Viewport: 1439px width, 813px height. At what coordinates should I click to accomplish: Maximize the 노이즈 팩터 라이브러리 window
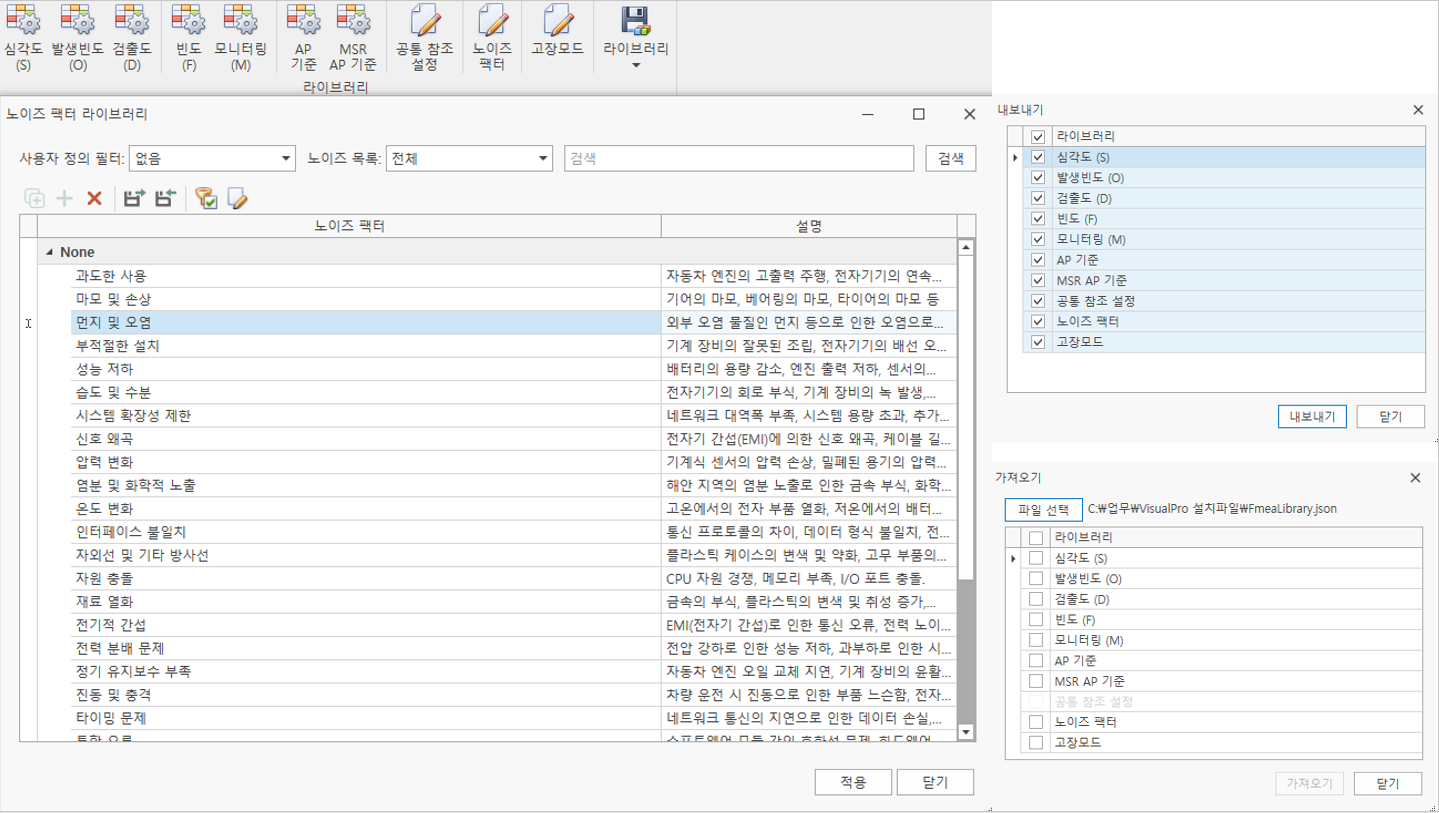[x=919, y=114]
